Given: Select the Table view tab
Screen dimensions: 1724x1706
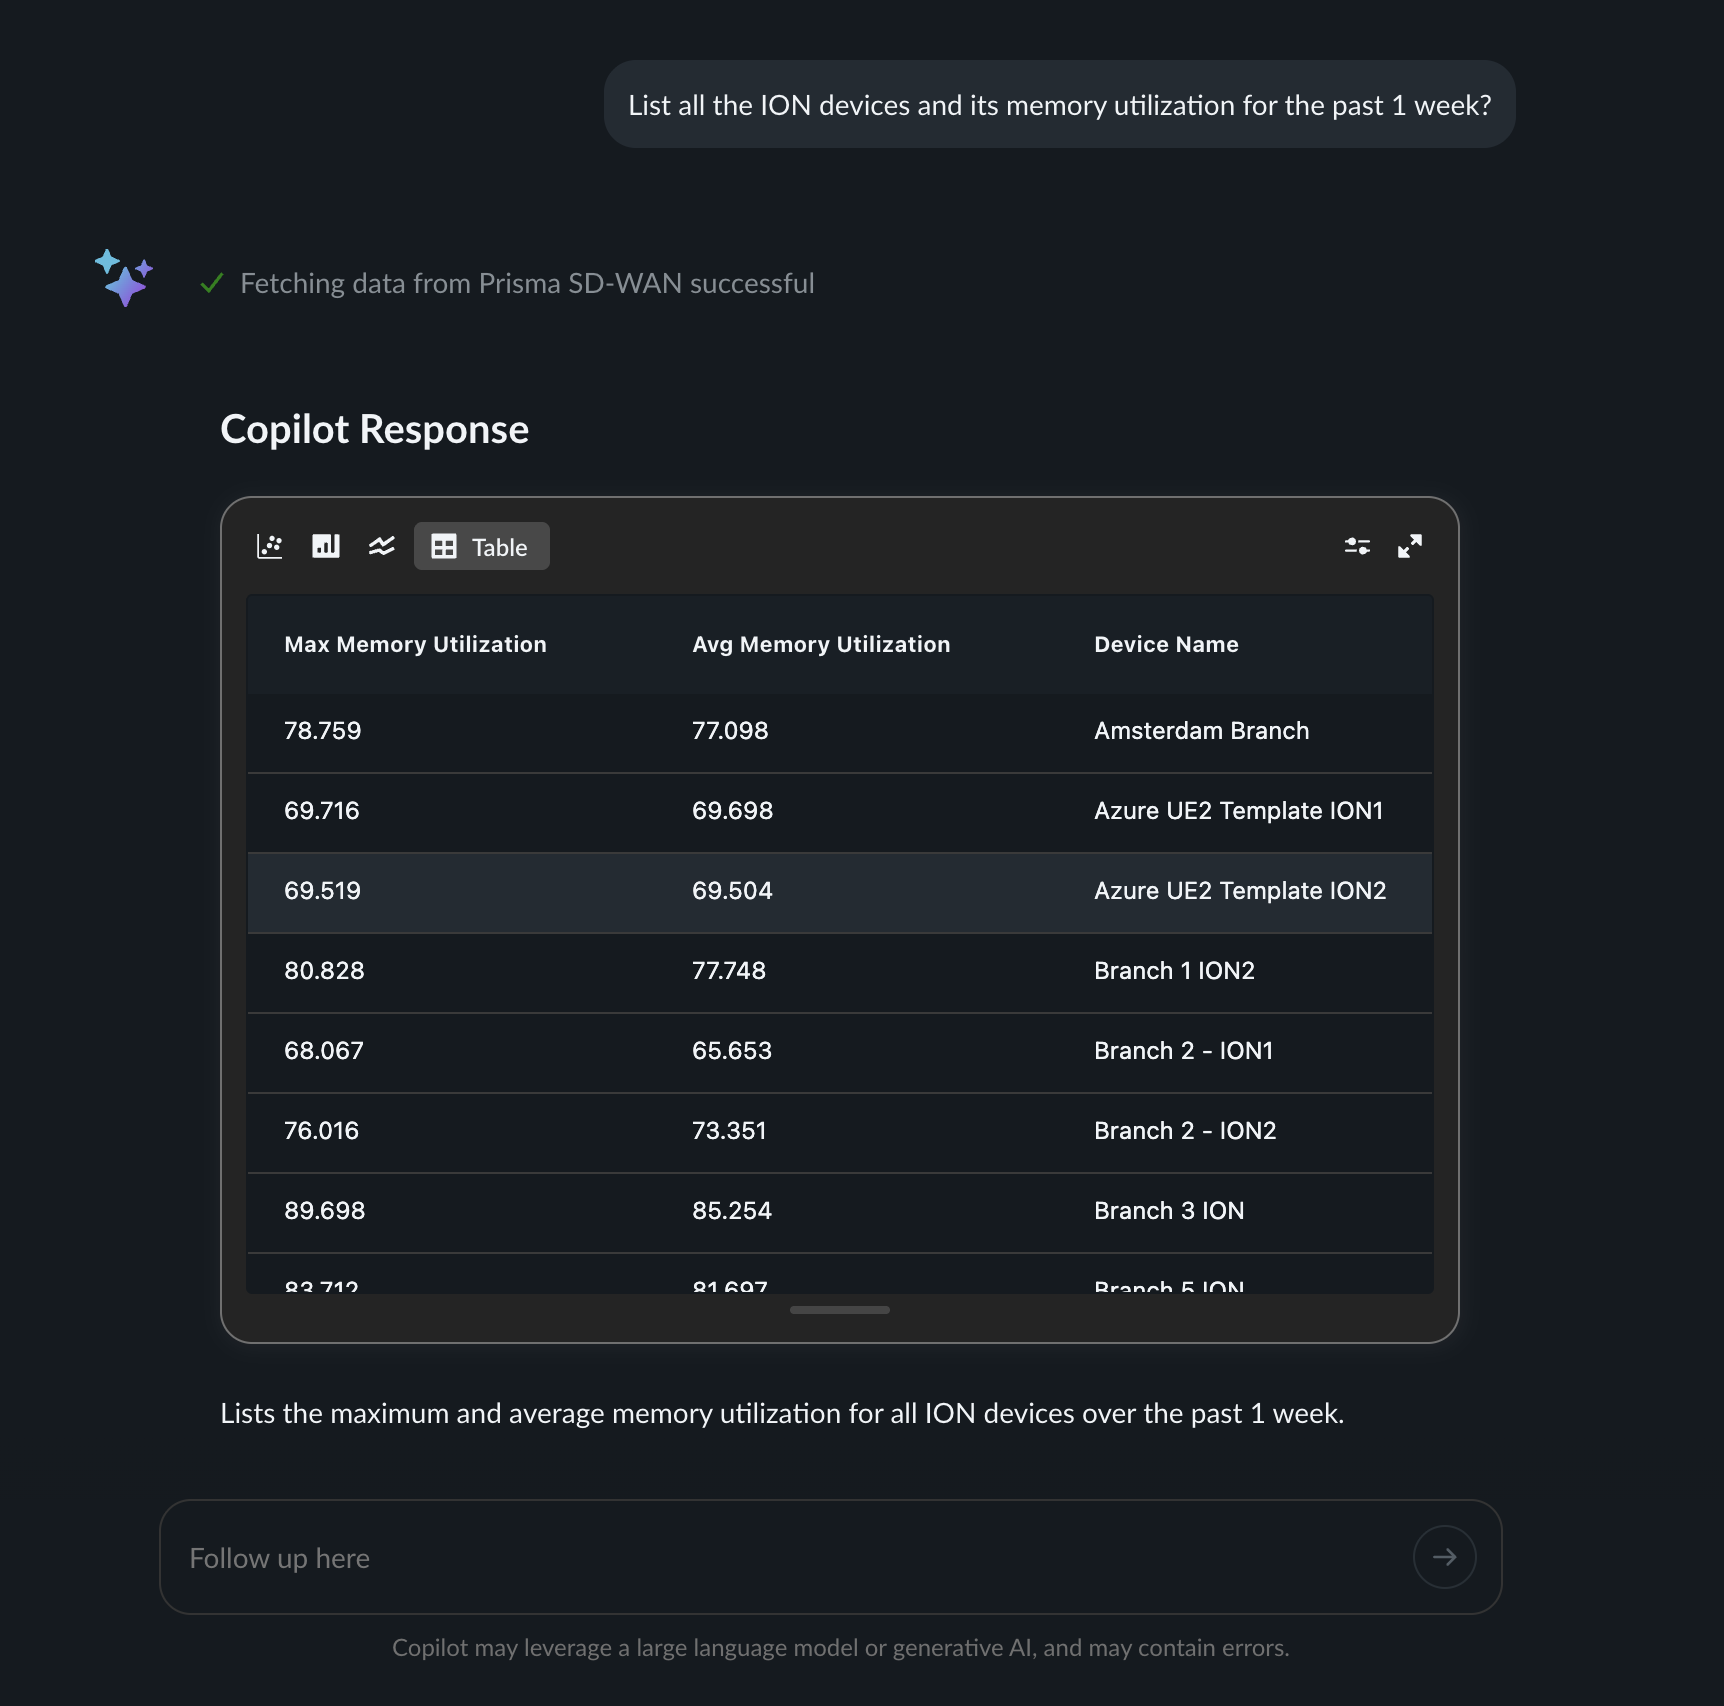Looking at the screenshot, I should (482, 546).
